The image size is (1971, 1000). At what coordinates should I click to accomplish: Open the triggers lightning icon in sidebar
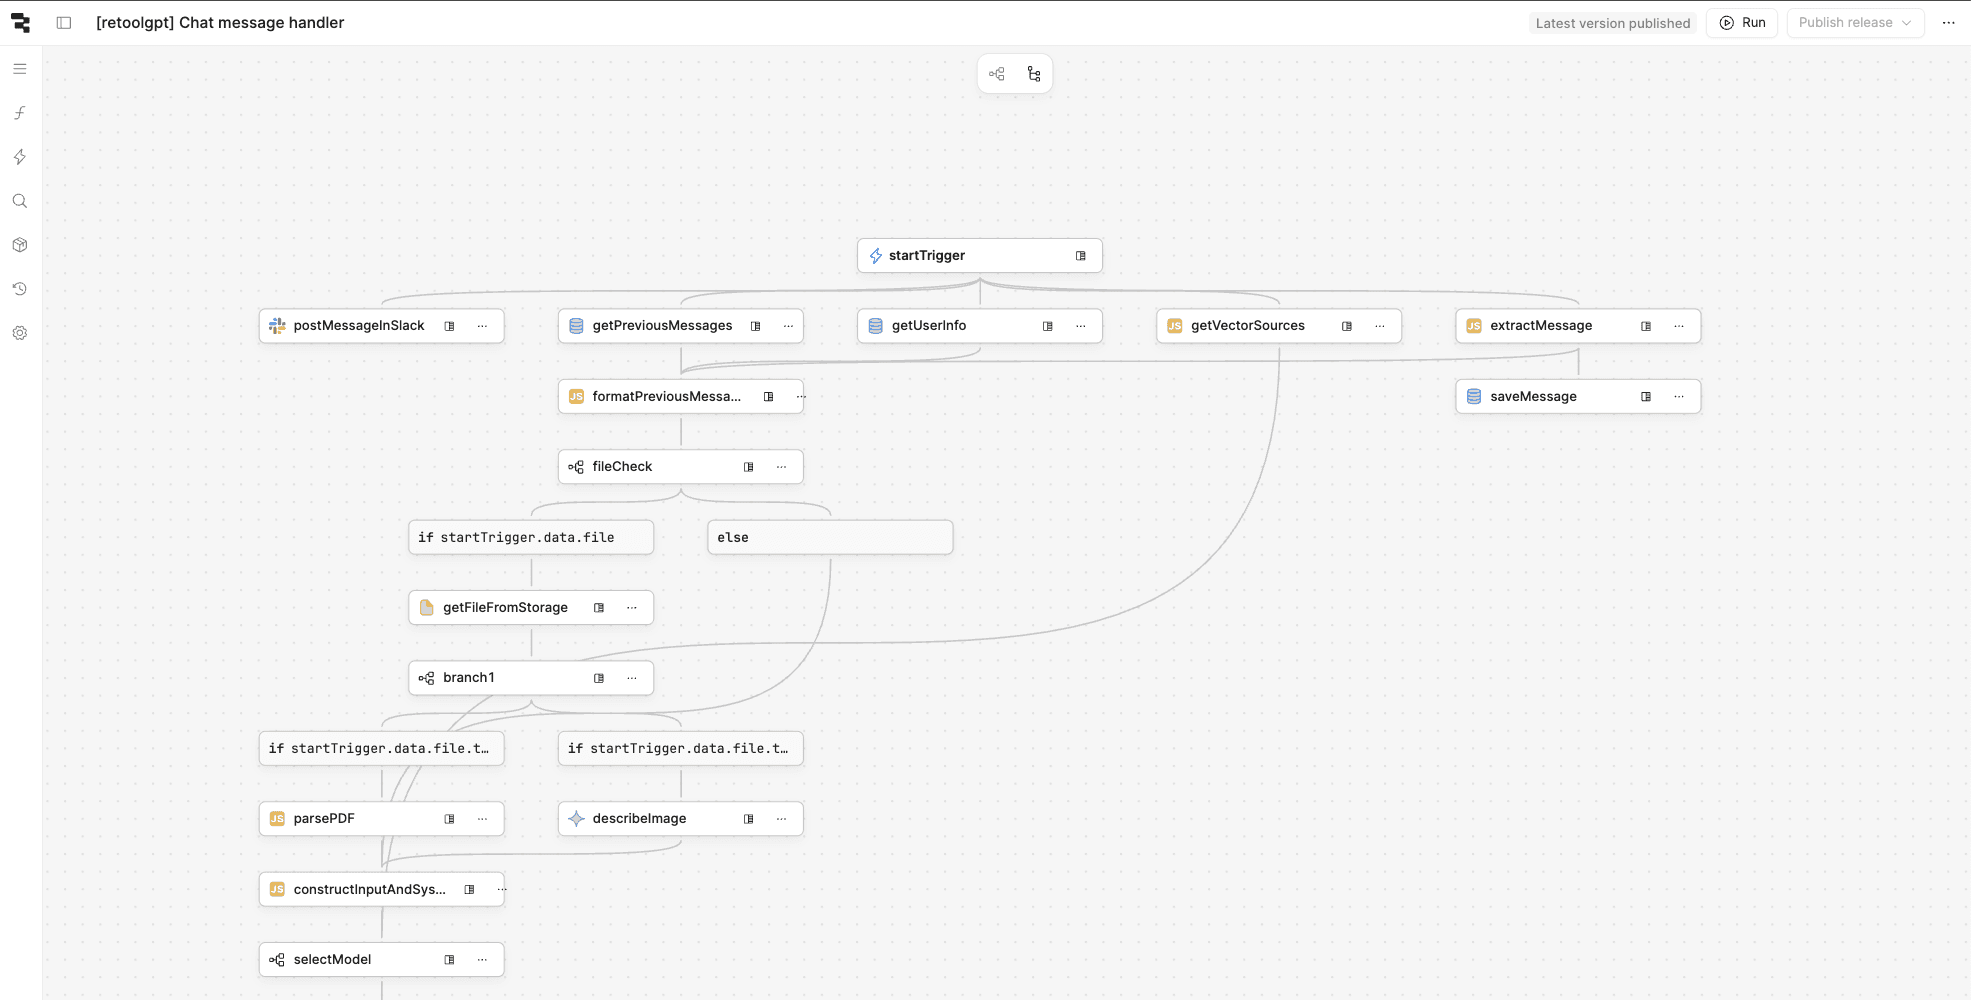point(20,157)
